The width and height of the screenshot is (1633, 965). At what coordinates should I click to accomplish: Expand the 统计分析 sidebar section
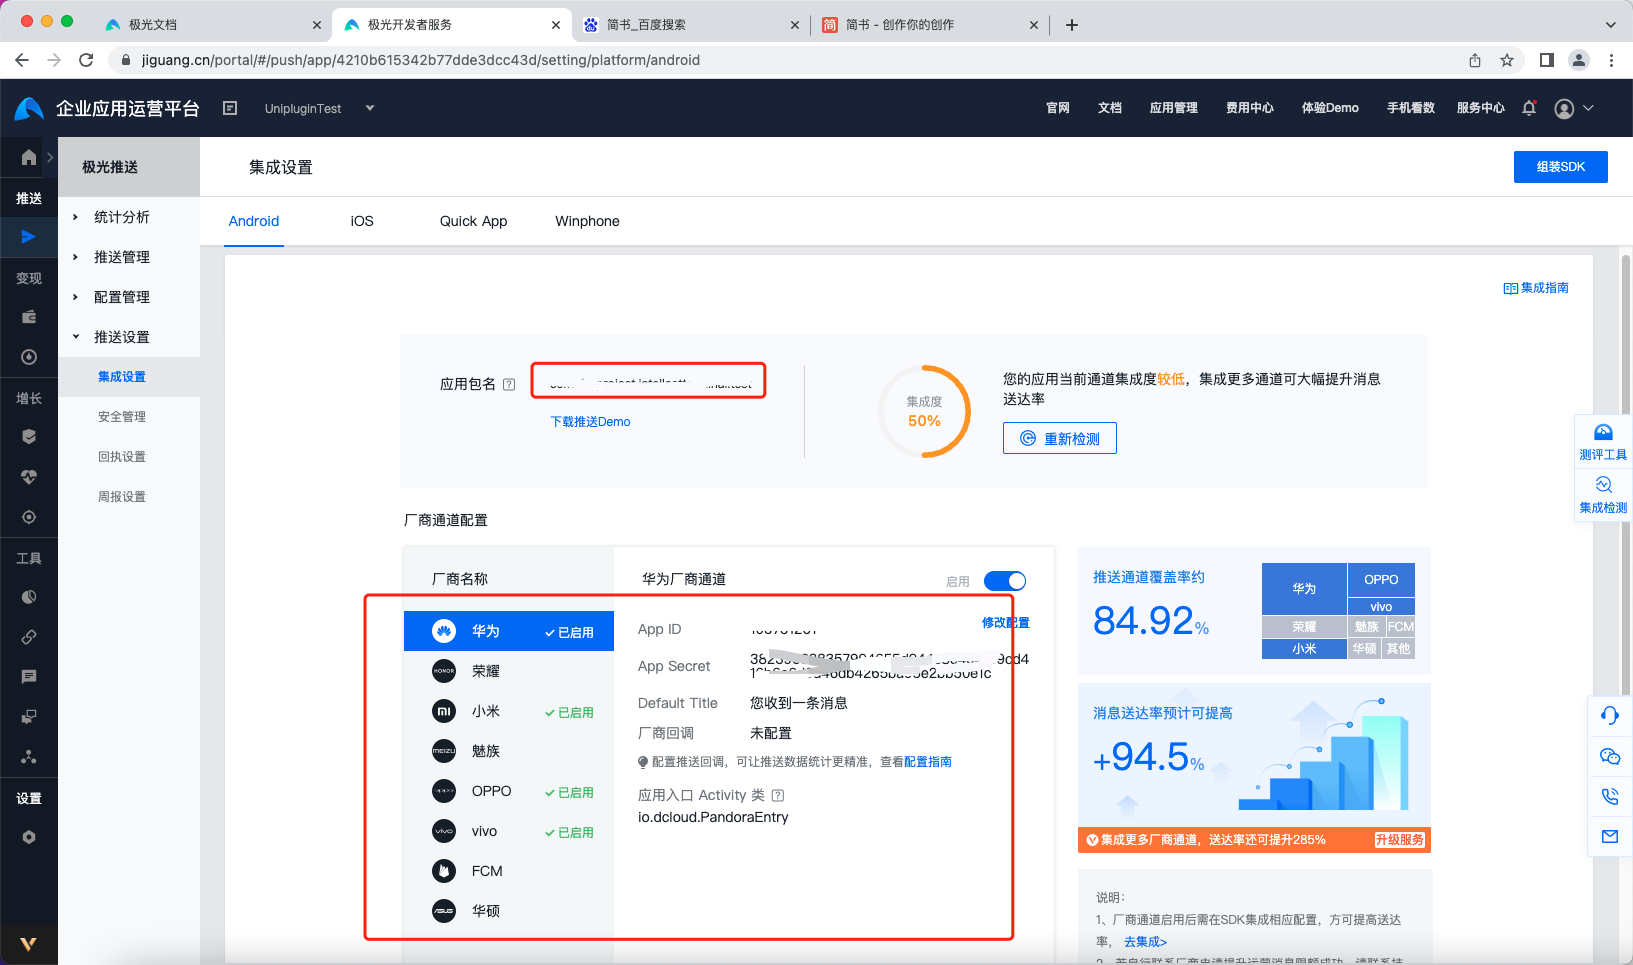[122, 216]
